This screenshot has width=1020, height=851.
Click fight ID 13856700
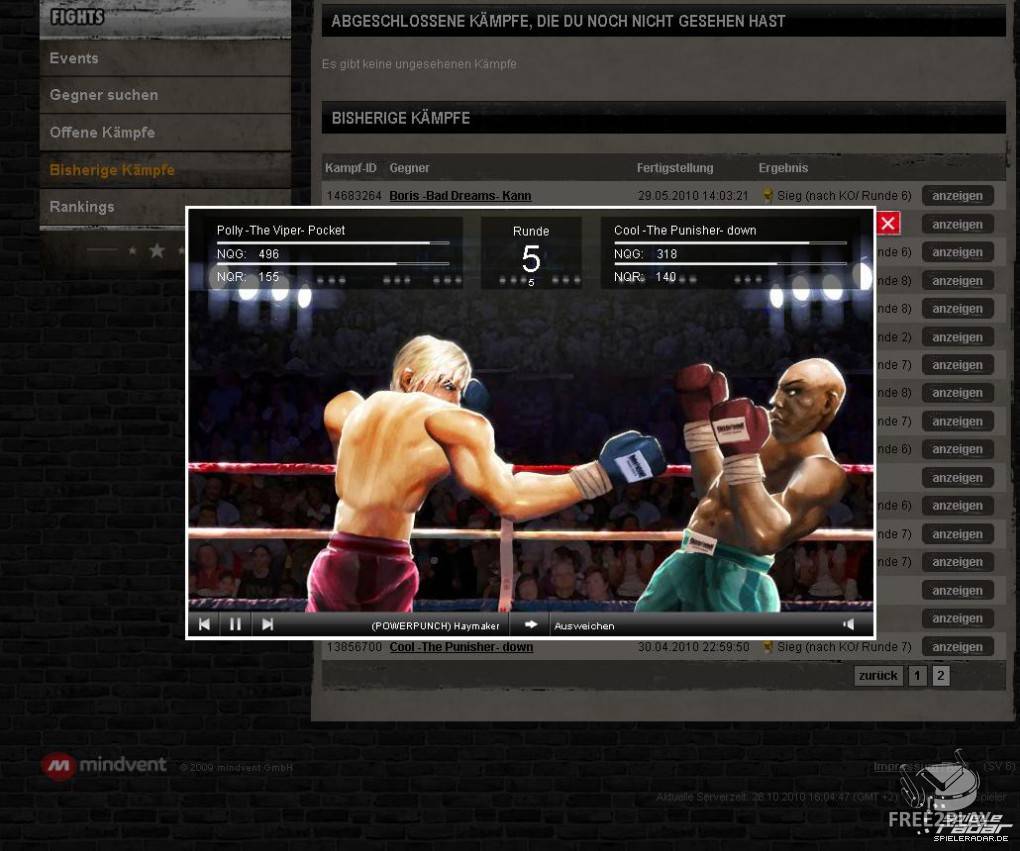pyautogui.click(x=354, y=647)
